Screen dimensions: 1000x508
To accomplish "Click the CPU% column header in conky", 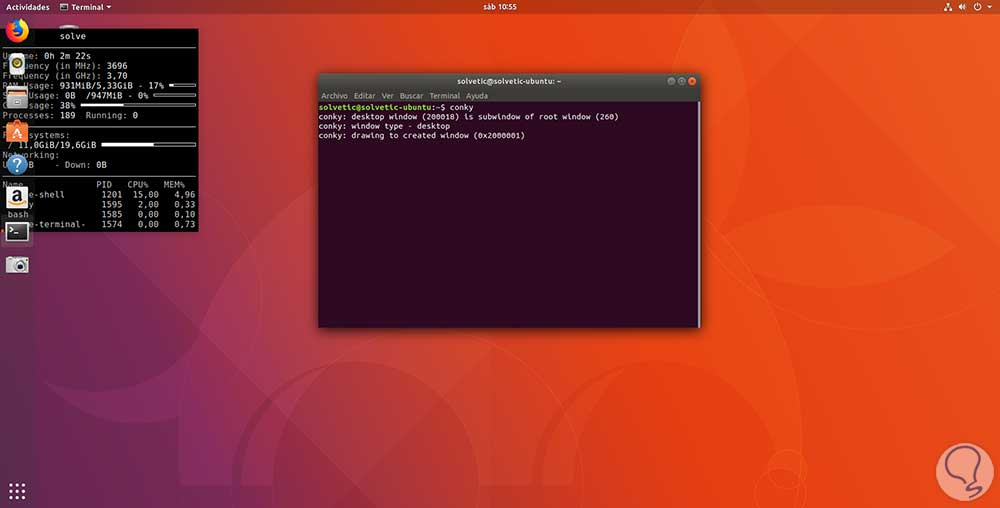I will click(138, 185).
